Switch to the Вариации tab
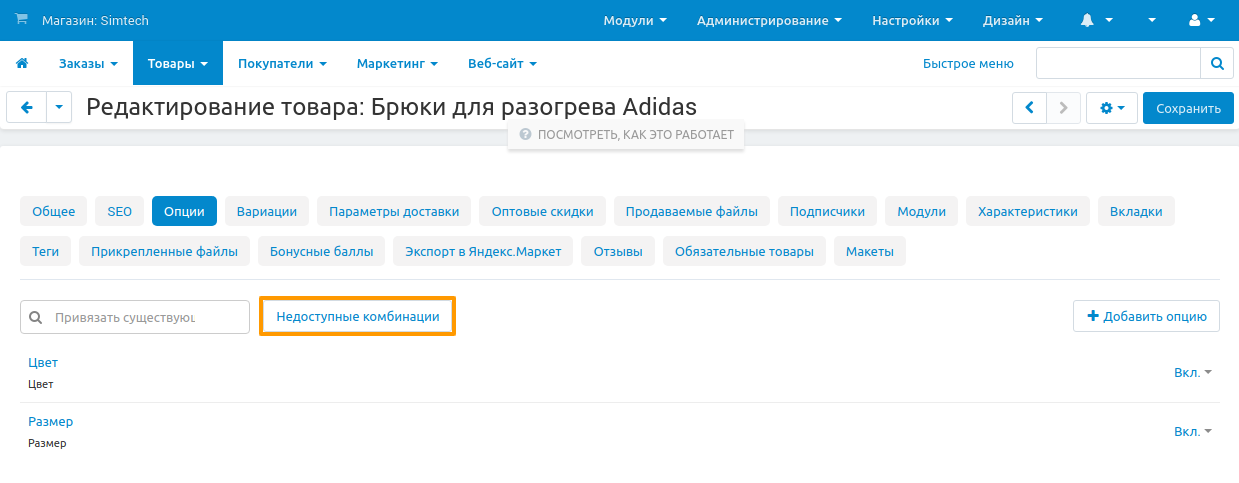1239x483 pixels. [267, 212]
